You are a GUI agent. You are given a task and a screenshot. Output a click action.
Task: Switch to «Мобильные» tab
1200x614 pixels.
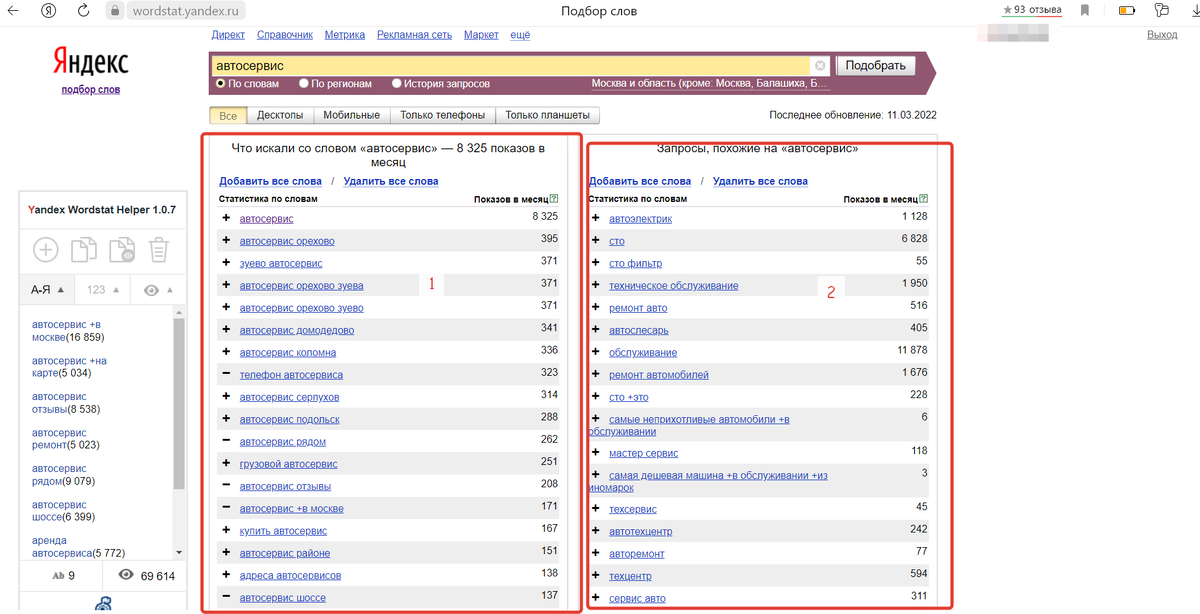pos(352,115)
